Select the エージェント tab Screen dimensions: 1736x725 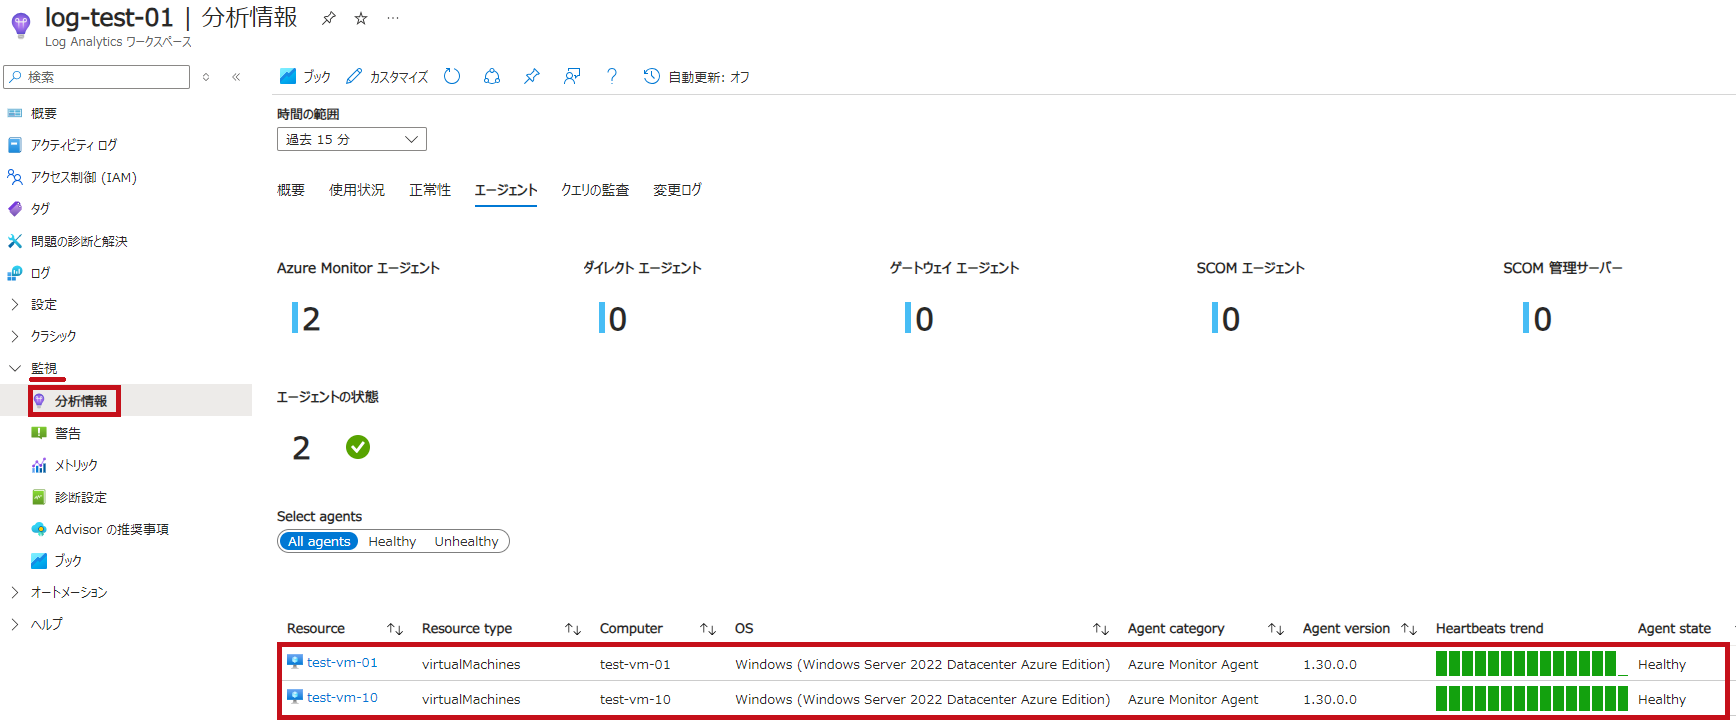(x=506, y=190)
